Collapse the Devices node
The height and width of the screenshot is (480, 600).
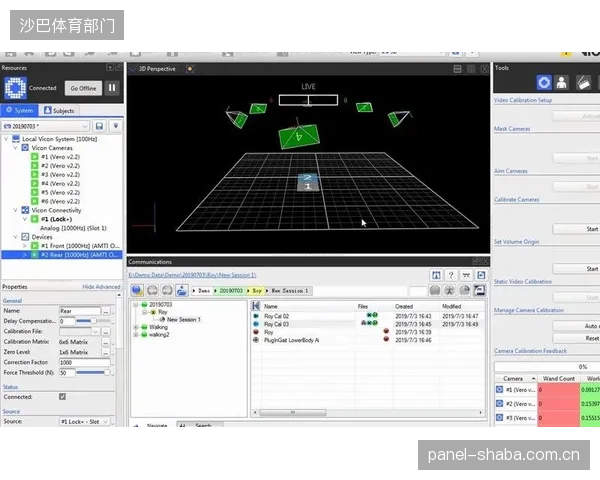pos(16,237)
